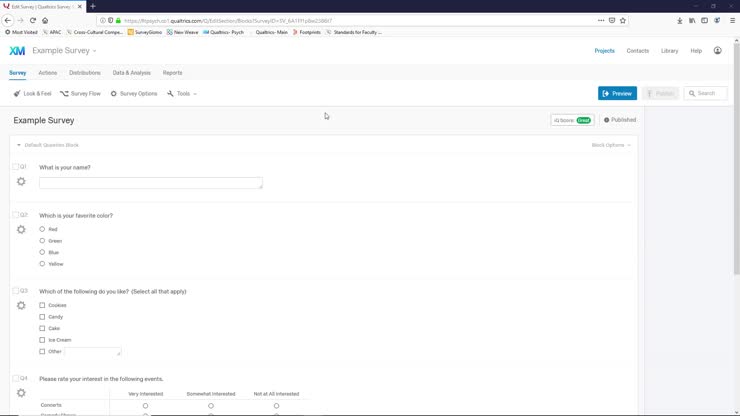Open the gear settings for Q3
Screen dimensions: 740x416
point(21,306)
